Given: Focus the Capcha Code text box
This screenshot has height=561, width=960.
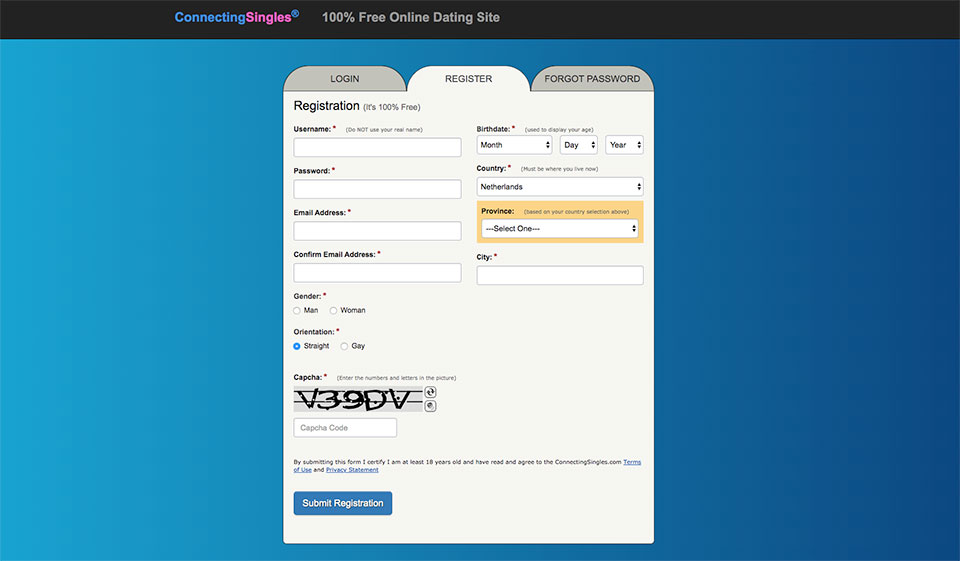Looking at the screenshot, I should pos(345,428).
